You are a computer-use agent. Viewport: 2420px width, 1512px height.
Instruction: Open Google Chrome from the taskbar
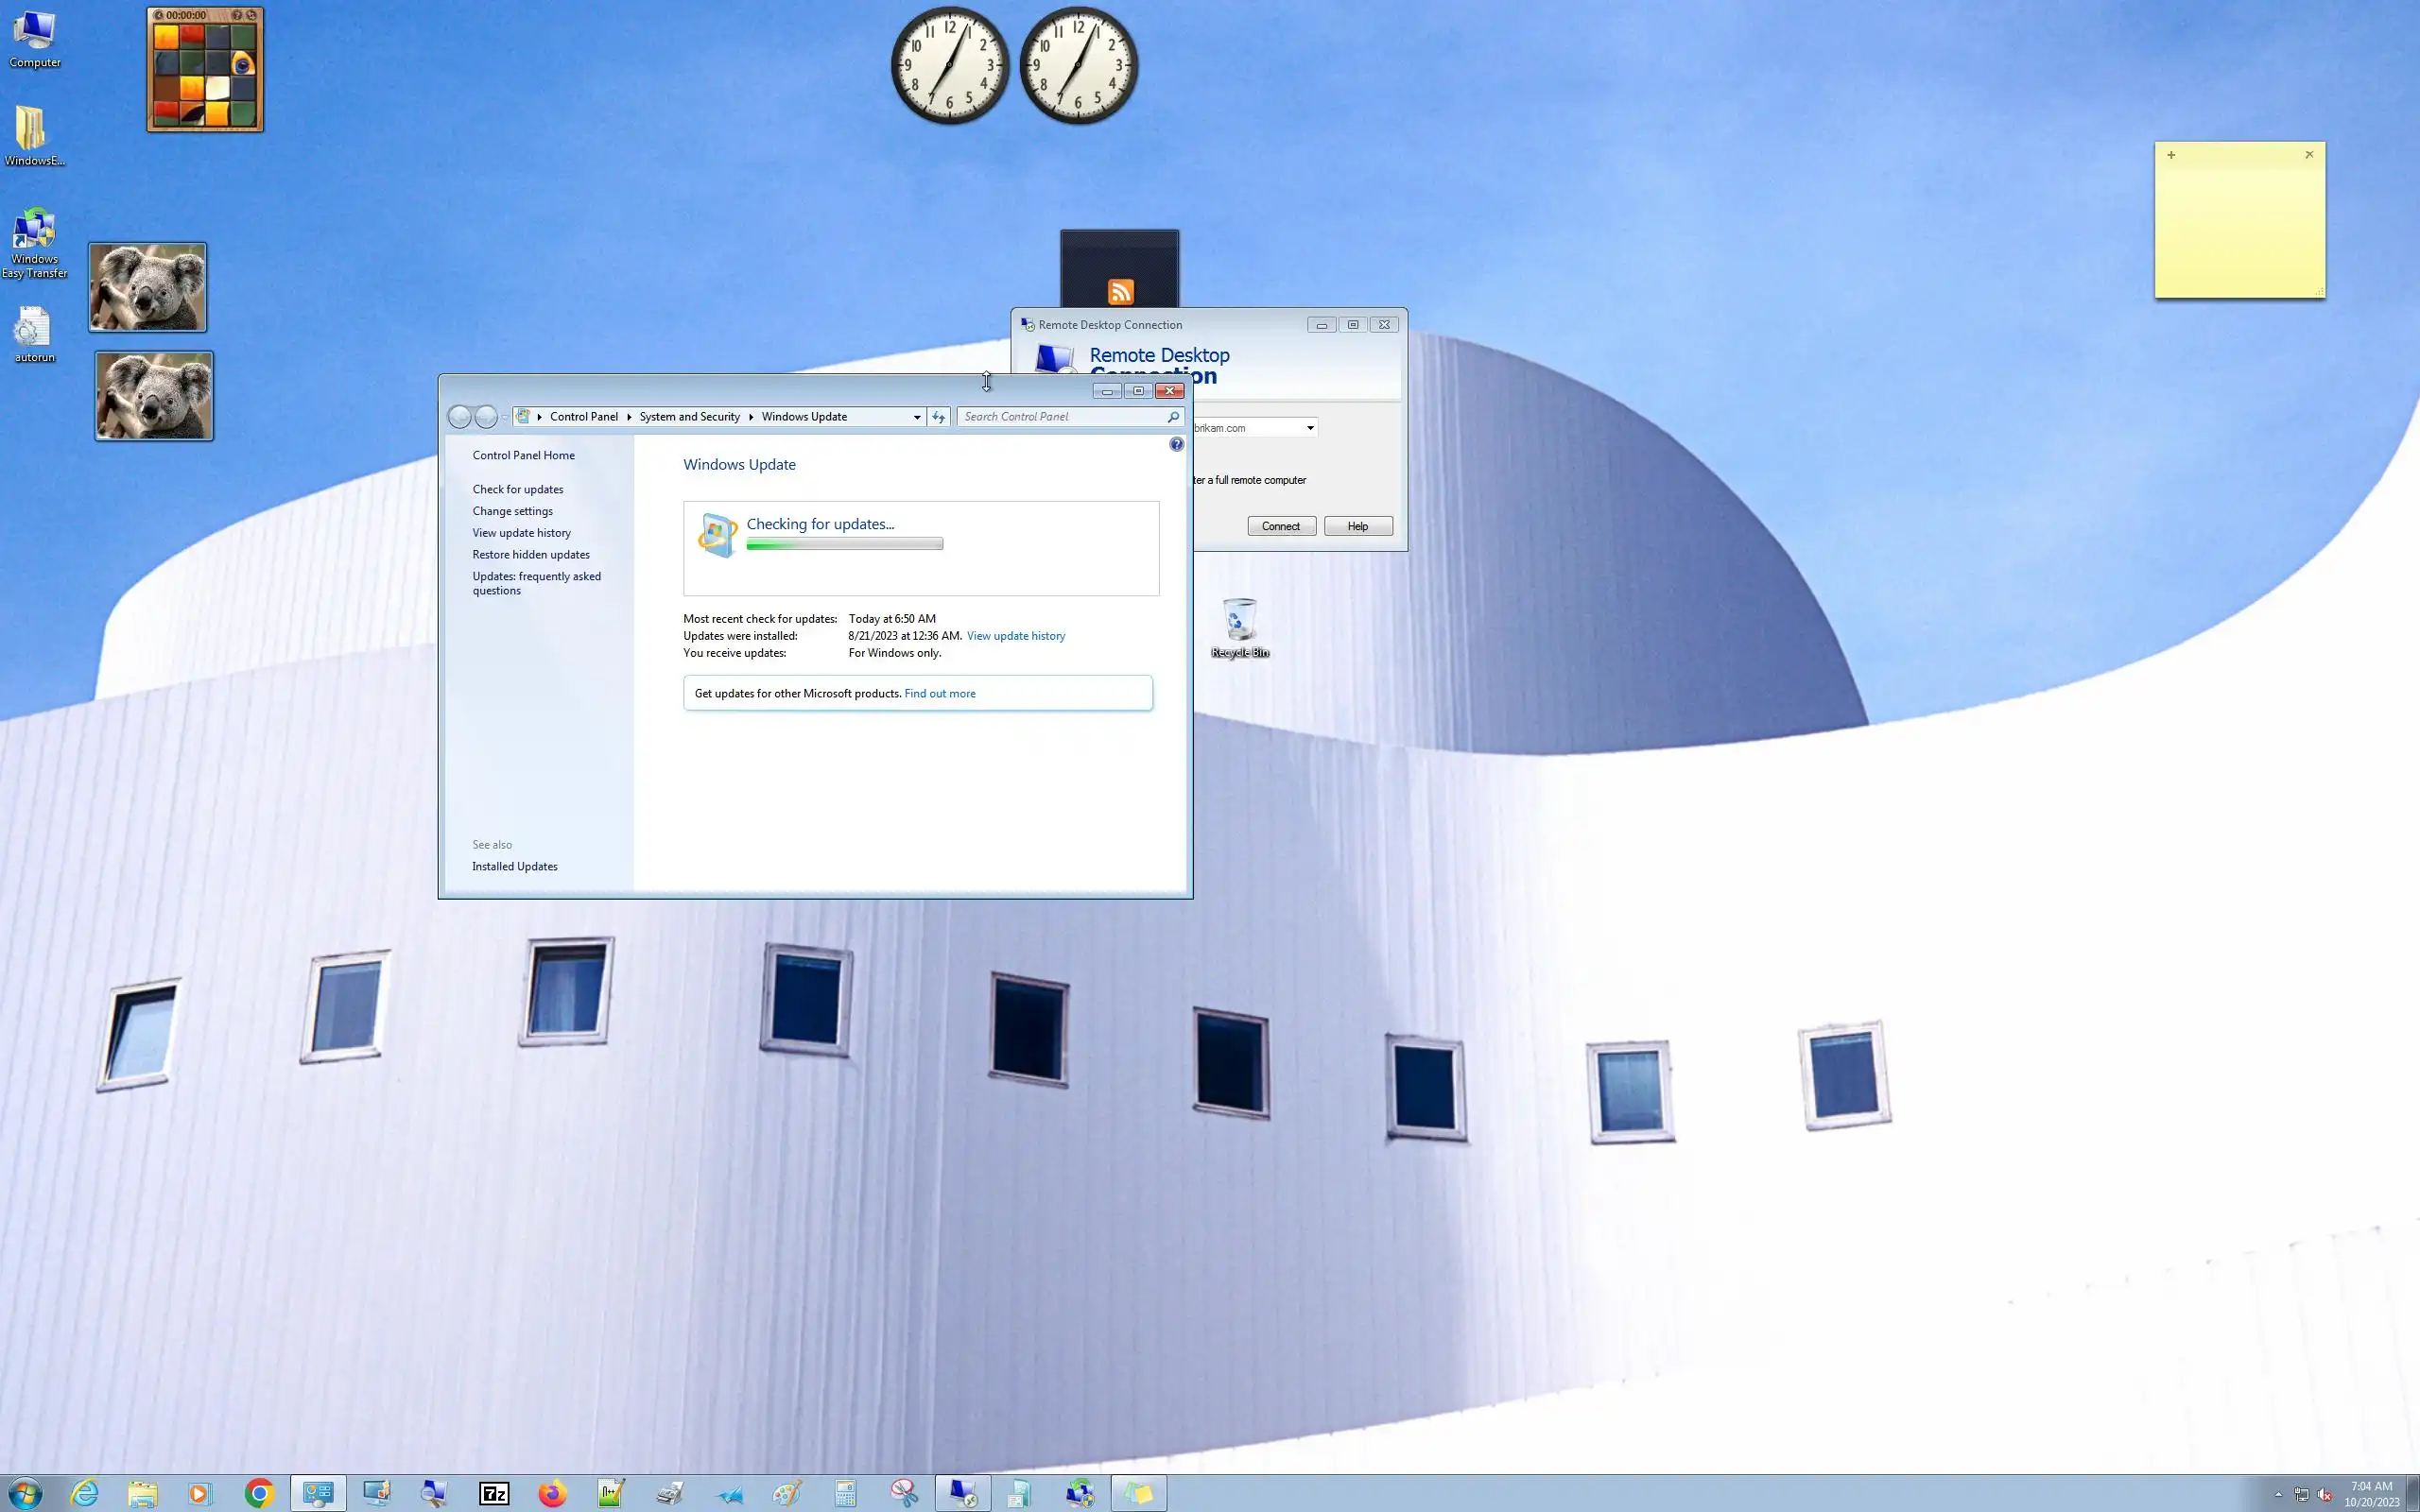[260, 1493]
